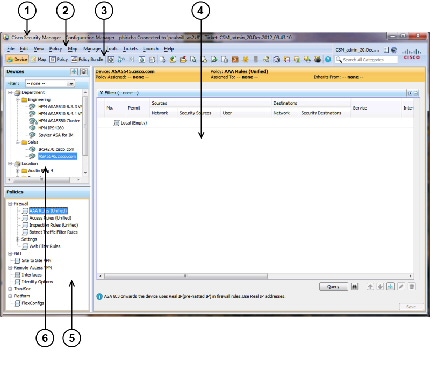
Task: Select the Interfaces policy item
Action: (32, 275)
